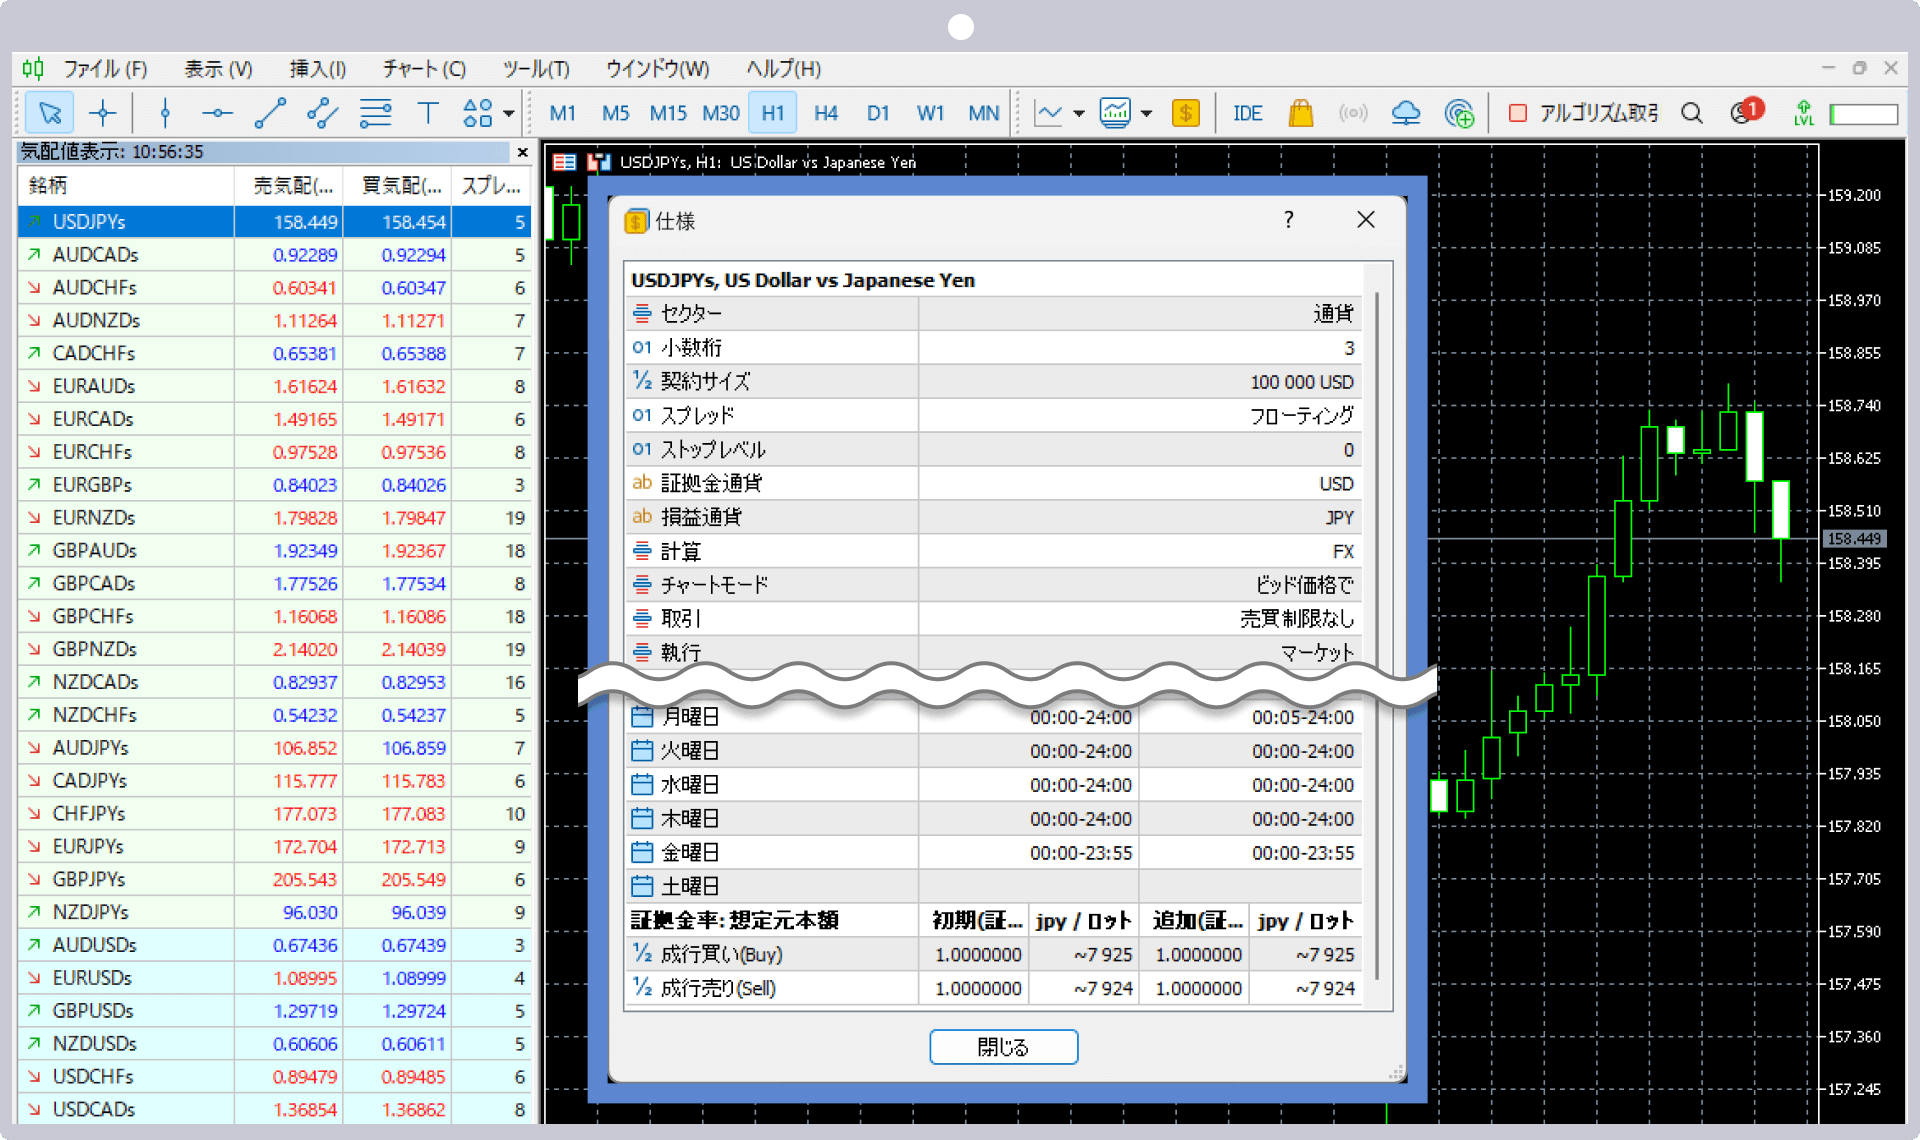The image size is (1920, 1140).
Task: Click the M1 timeframe button
Action: 563,113
